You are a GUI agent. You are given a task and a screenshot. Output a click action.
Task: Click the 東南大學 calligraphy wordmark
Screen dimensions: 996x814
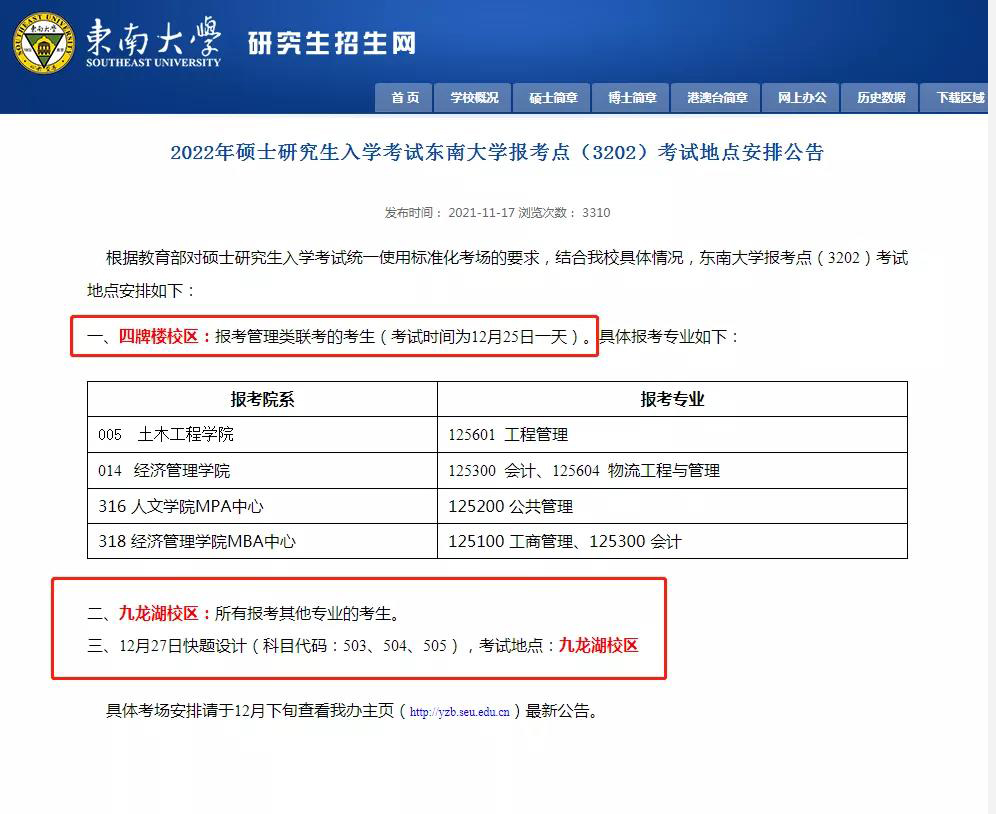[153, 38]
